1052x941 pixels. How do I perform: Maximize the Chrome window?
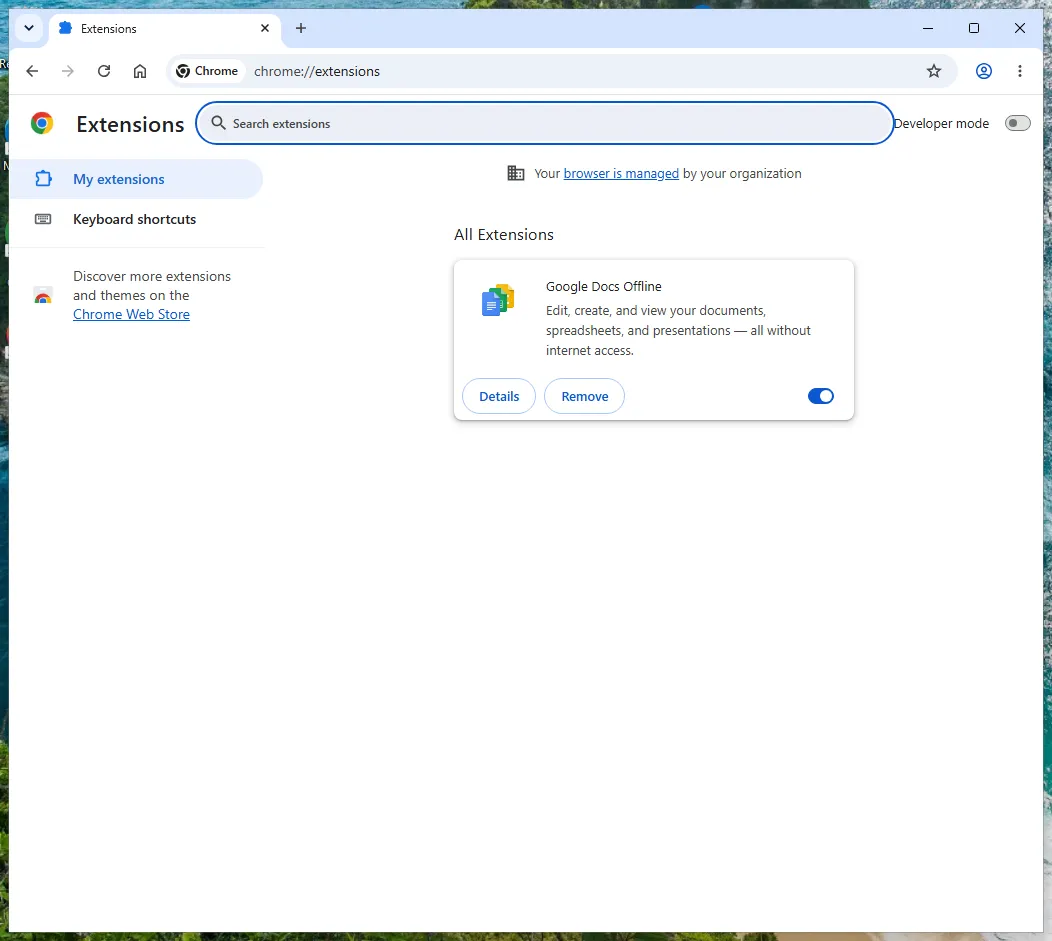[x=974, y=28]
